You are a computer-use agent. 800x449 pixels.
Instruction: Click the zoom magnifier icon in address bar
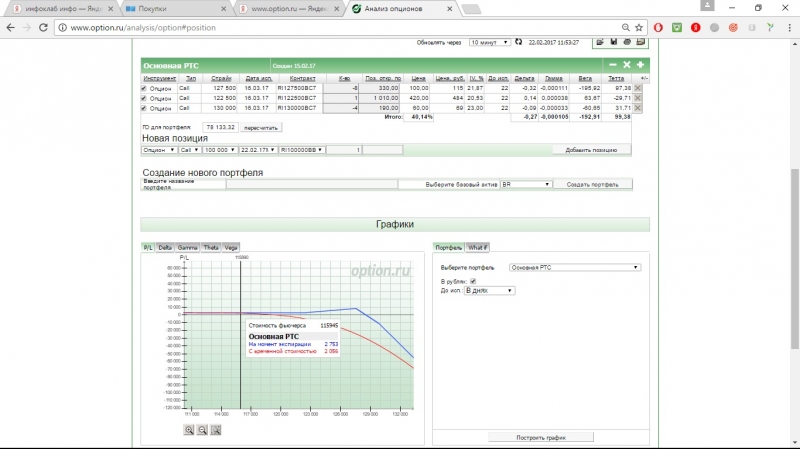[626, 28]
